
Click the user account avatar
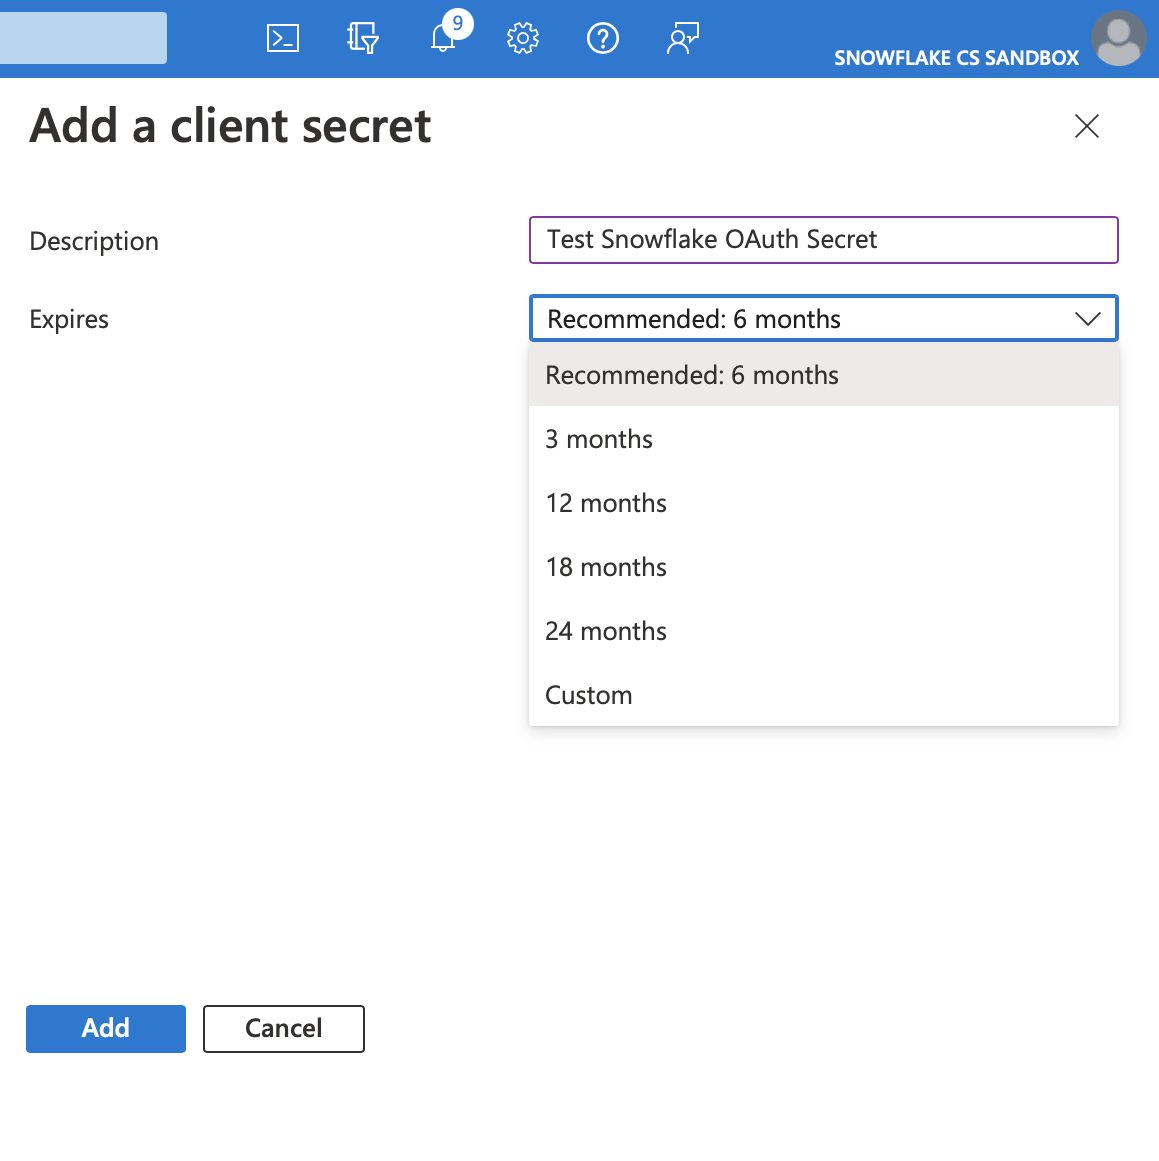(x=1119, y=39)
